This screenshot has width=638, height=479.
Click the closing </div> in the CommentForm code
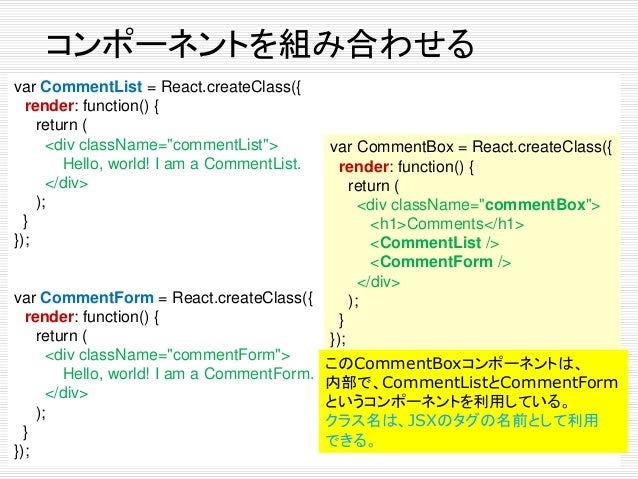pos(67,393)
